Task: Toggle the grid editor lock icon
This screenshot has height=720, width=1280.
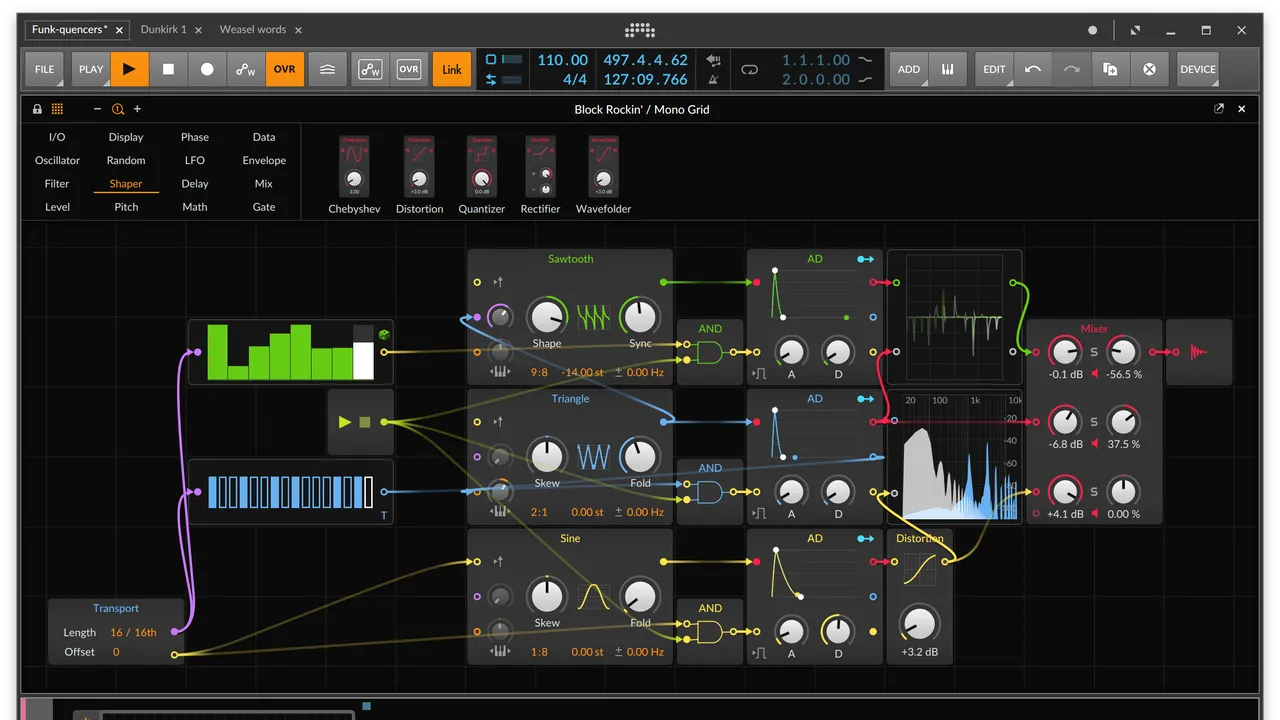Action: coord(37,109)
